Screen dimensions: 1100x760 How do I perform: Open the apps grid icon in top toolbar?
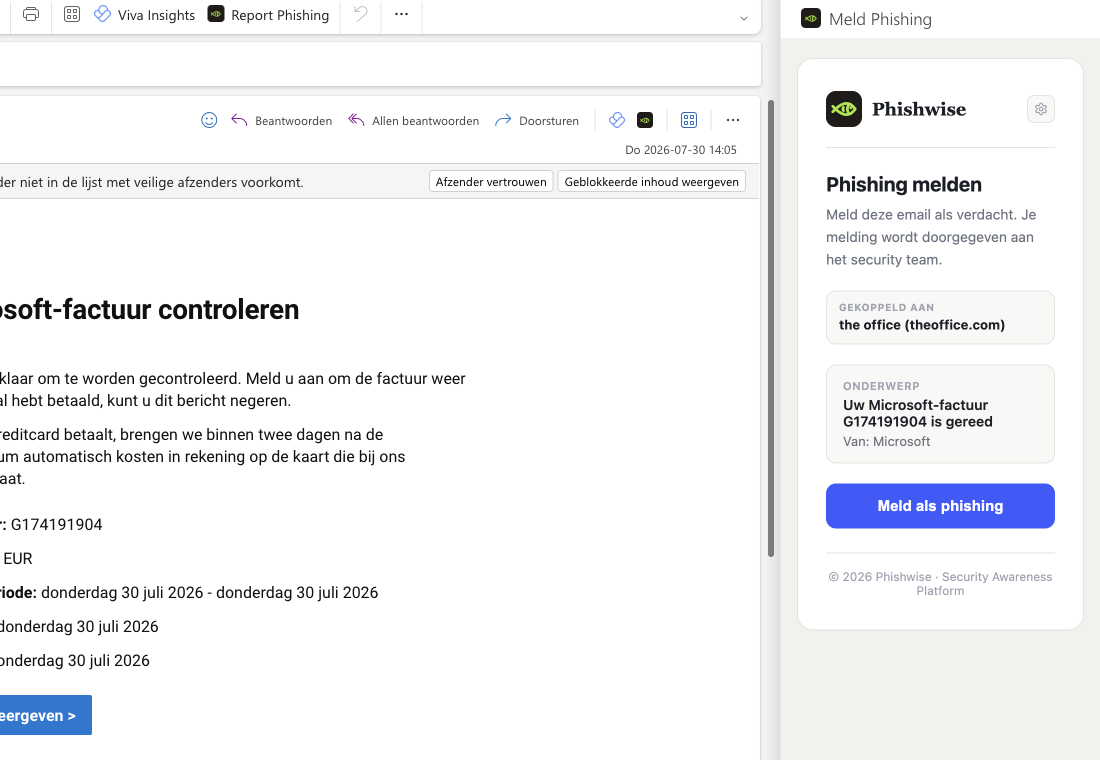pos(72,14)
